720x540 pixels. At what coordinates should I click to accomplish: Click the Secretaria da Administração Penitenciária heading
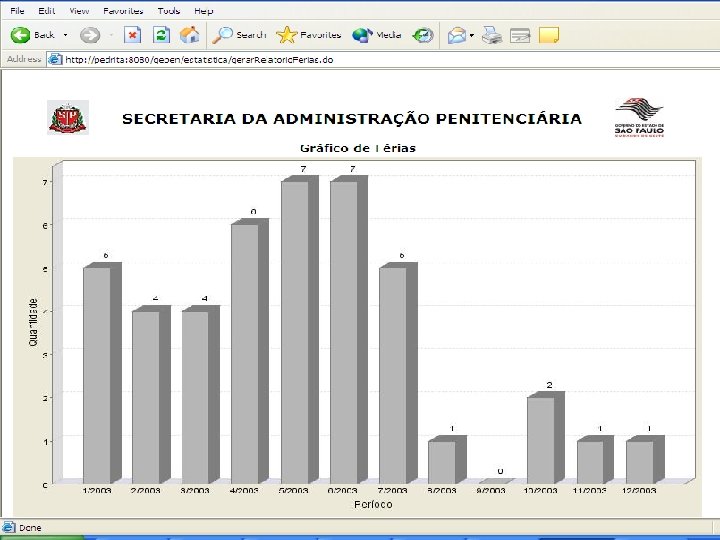click(352, 119)
